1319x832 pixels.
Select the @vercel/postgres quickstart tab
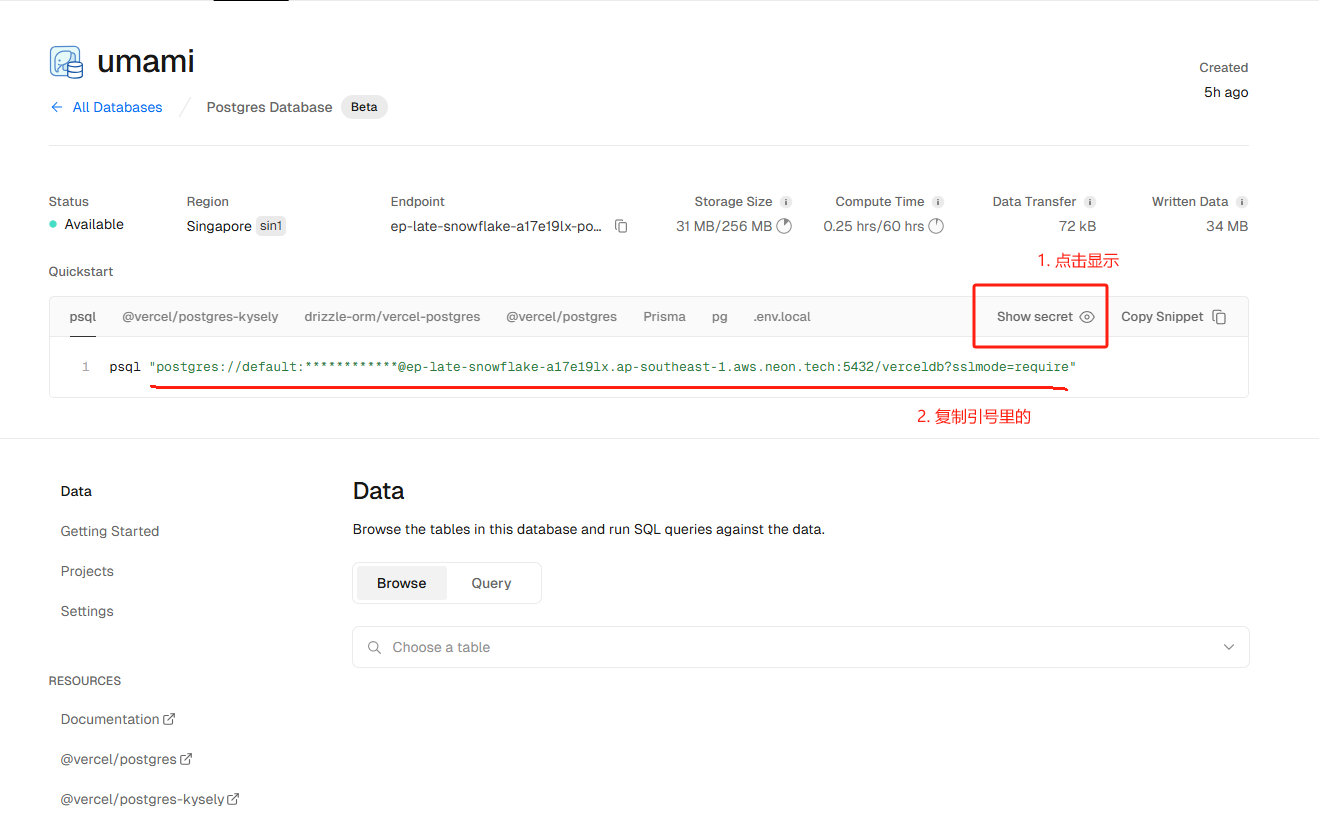pos(561,317)
